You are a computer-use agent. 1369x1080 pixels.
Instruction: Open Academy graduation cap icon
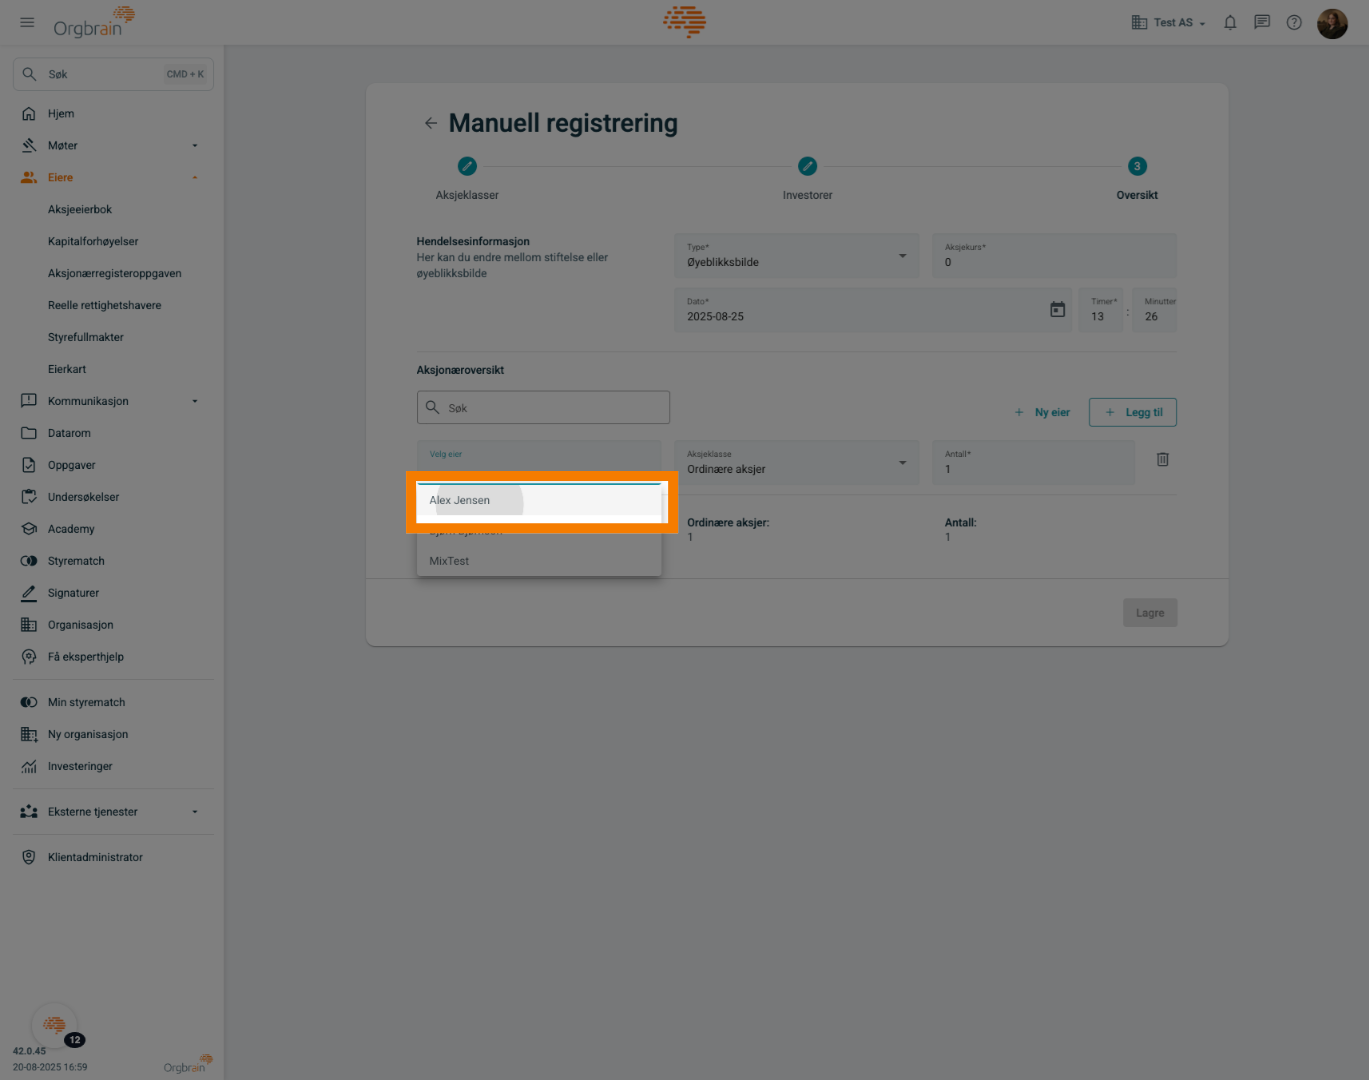29,529
